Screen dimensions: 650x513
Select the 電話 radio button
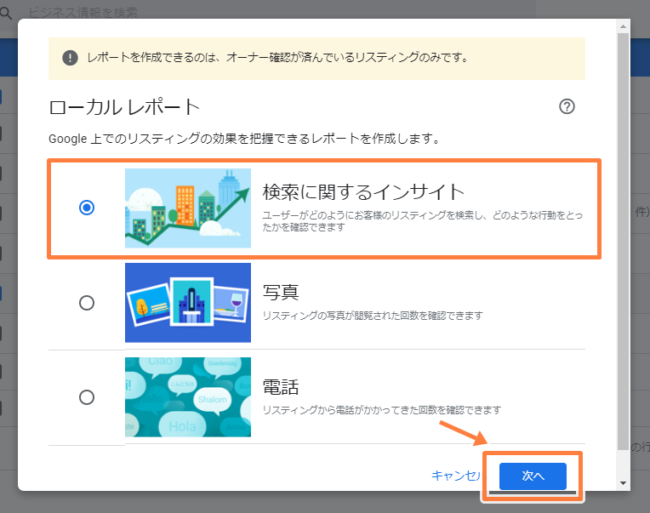(x=87, y=397)
